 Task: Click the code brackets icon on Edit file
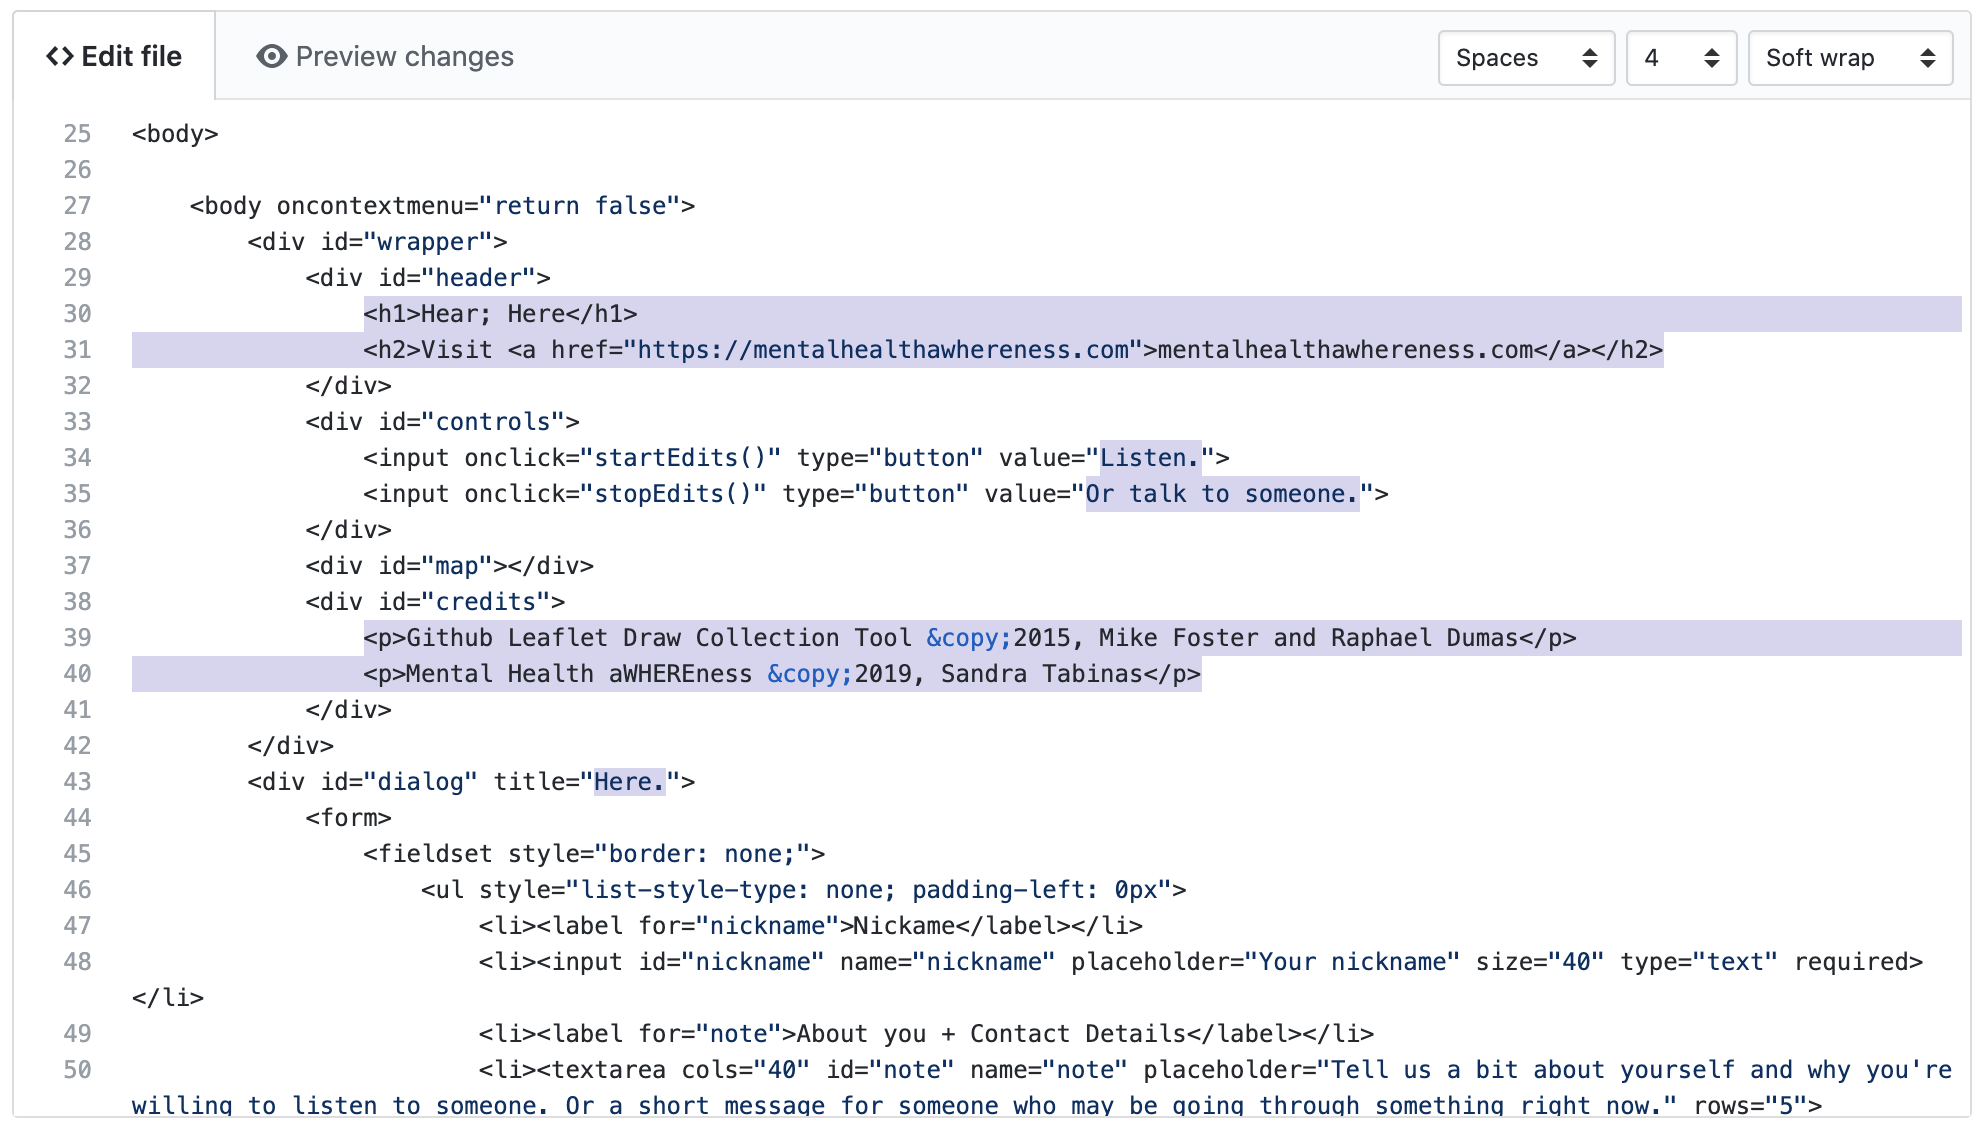(x=60, y=57)
